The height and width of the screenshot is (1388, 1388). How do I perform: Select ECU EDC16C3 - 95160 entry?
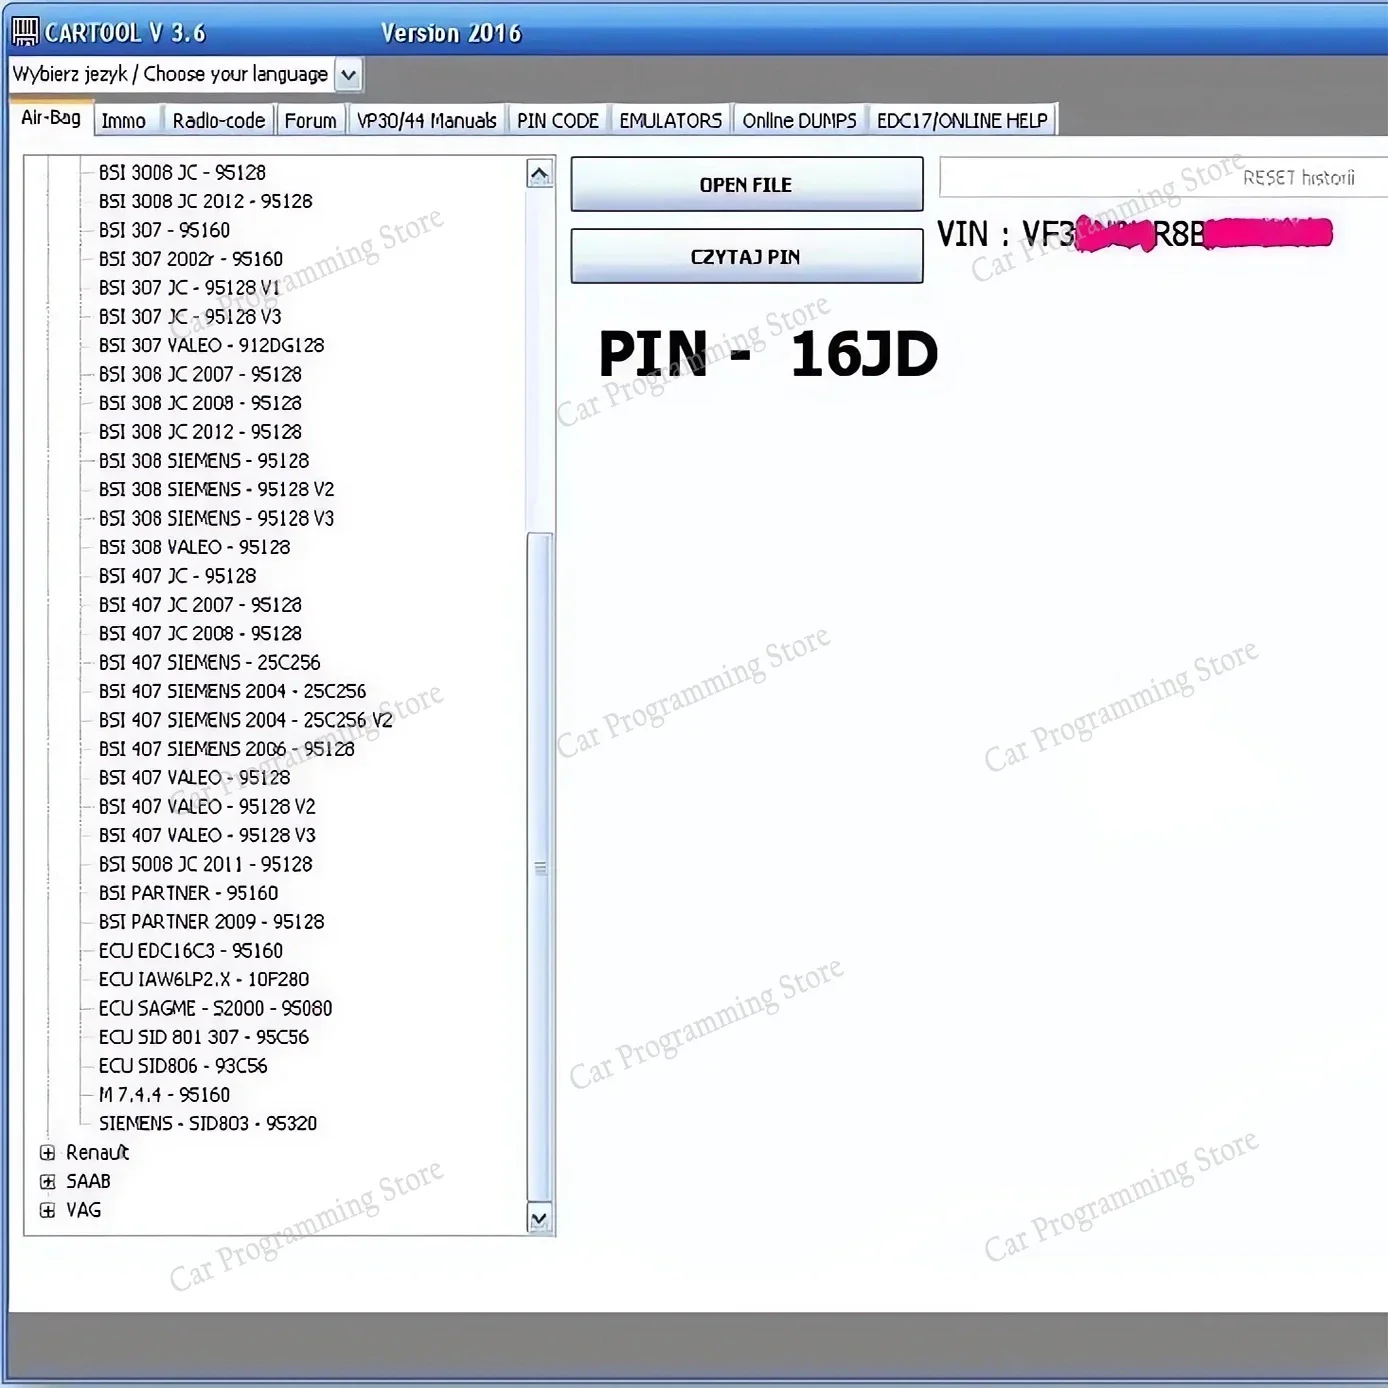(190, 950)
